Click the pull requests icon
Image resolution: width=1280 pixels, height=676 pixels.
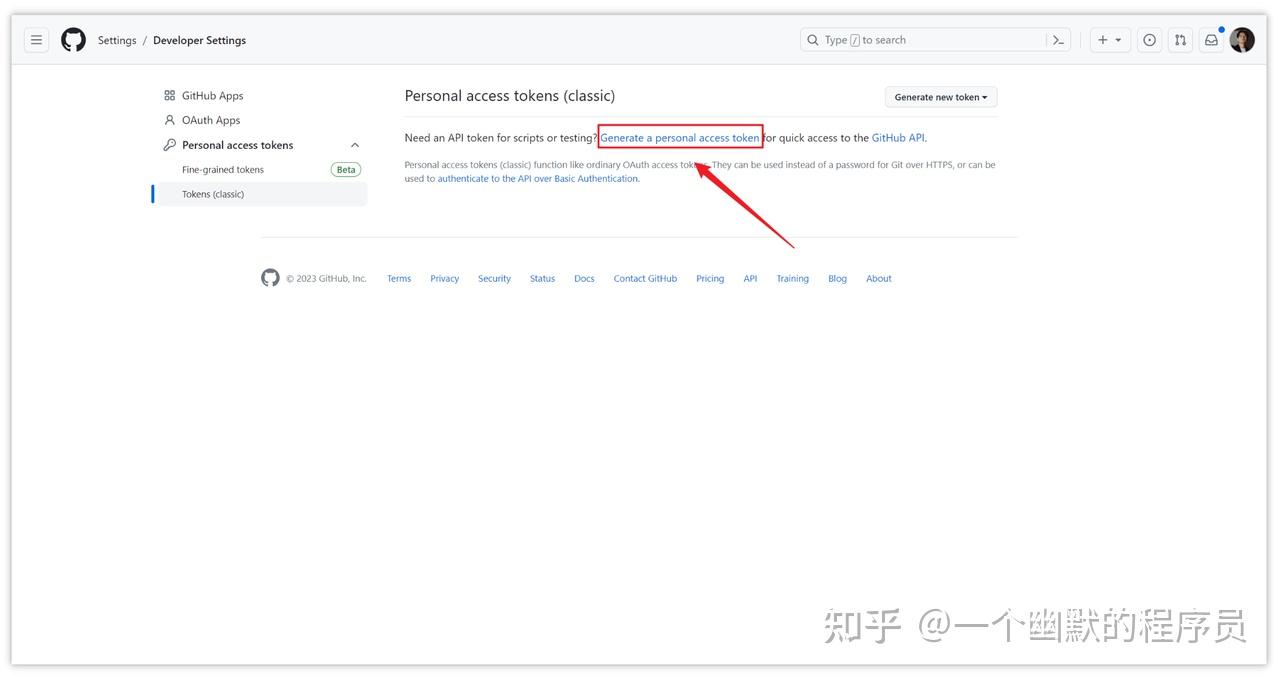[x=1180, y=39]
